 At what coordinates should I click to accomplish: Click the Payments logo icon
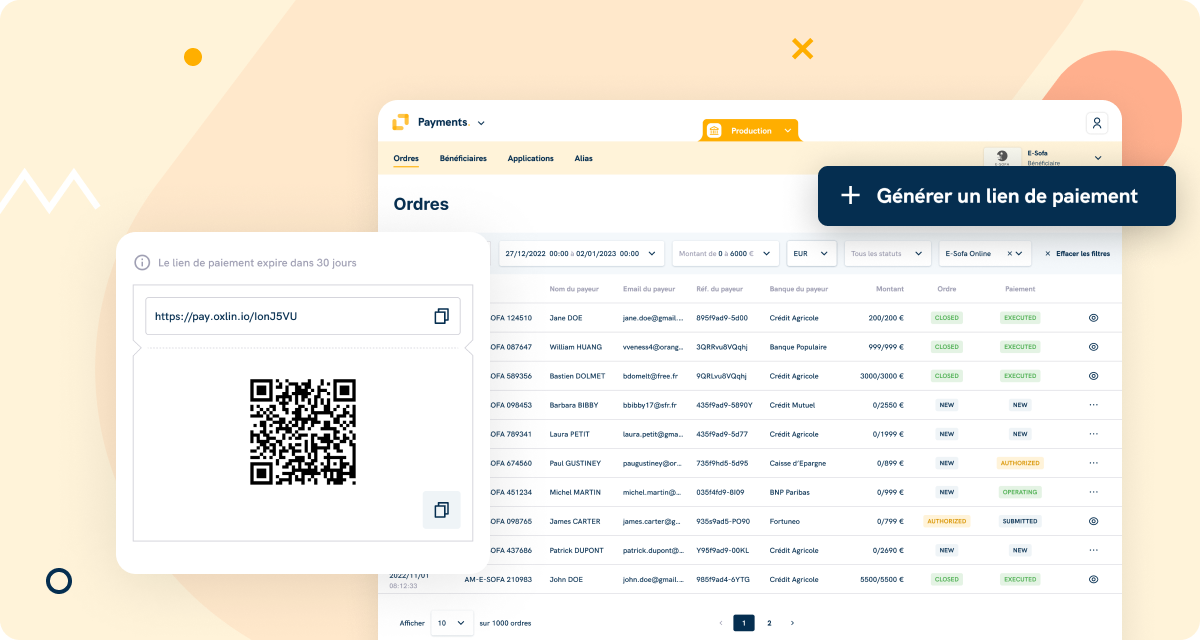pyautogui.click(x=400, y=122)
